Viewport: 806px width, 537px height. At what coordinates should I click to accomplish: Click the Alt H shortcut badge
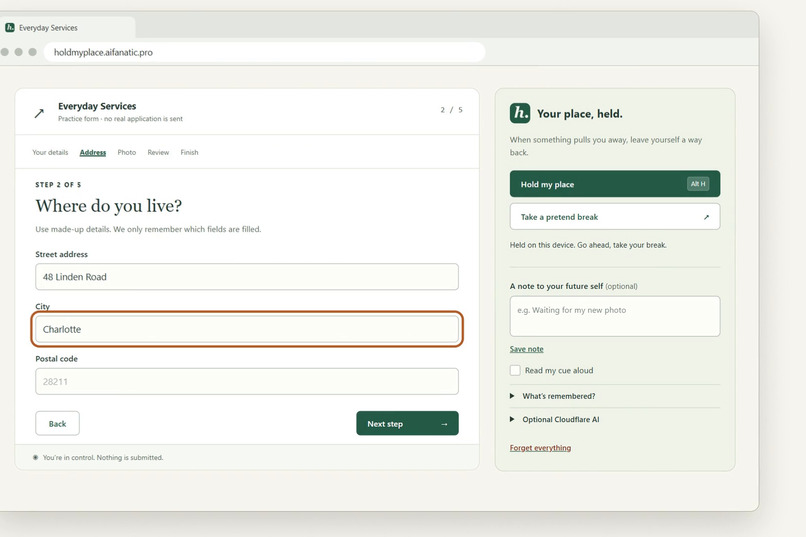(698, 184)
